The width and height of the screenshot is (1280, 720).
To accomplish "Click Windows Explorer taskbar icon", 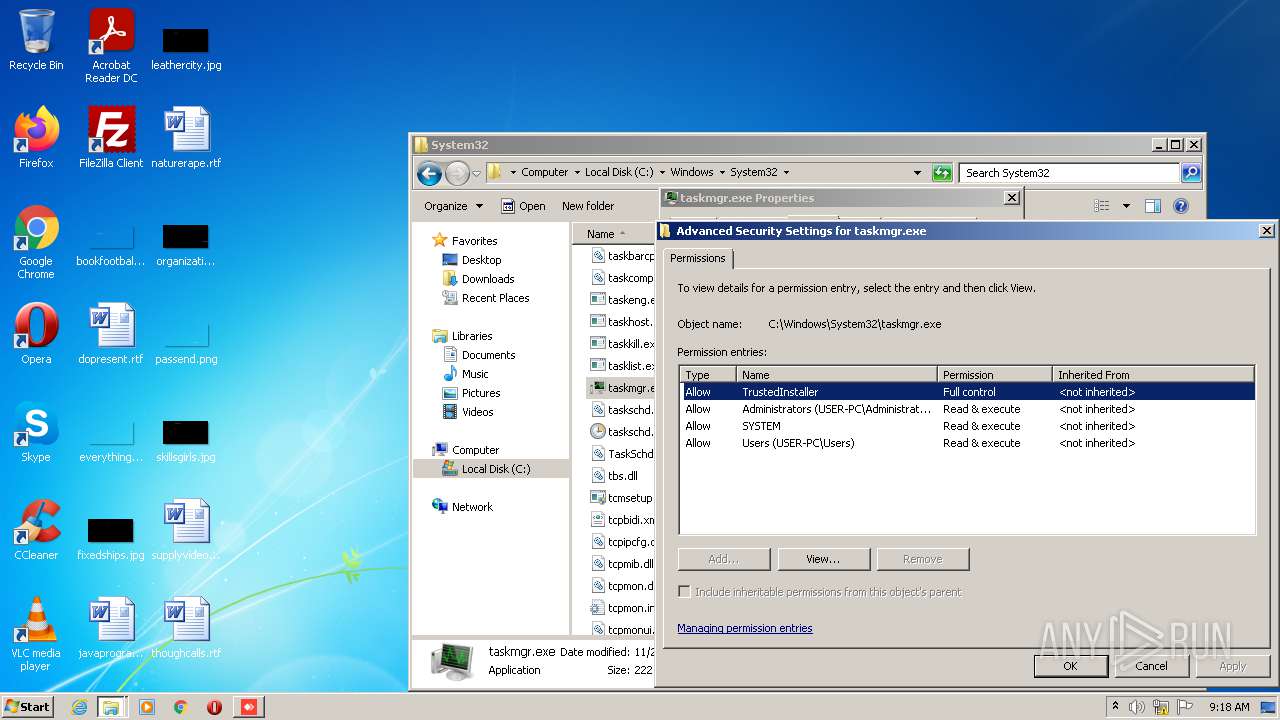I will click(x=111, y=707).
